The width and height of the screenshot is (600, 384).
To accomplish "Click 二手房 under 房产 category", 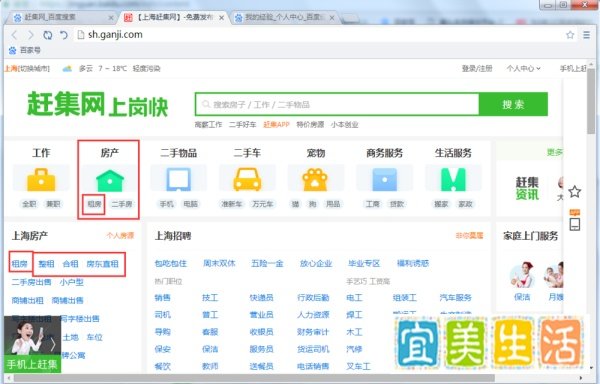I will (122, 204).
